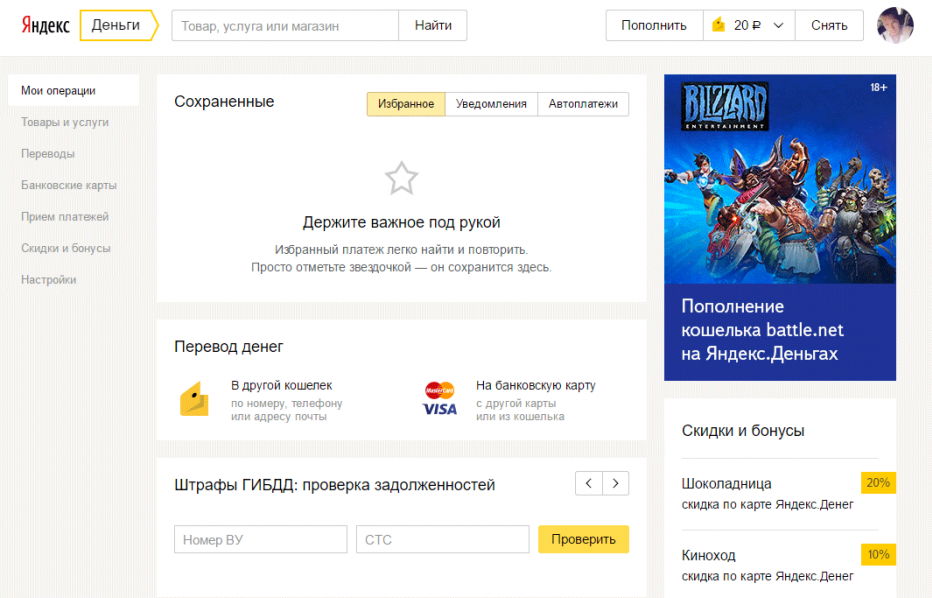
Task: Switch to the Избранное tab
Action: (406, 104)
